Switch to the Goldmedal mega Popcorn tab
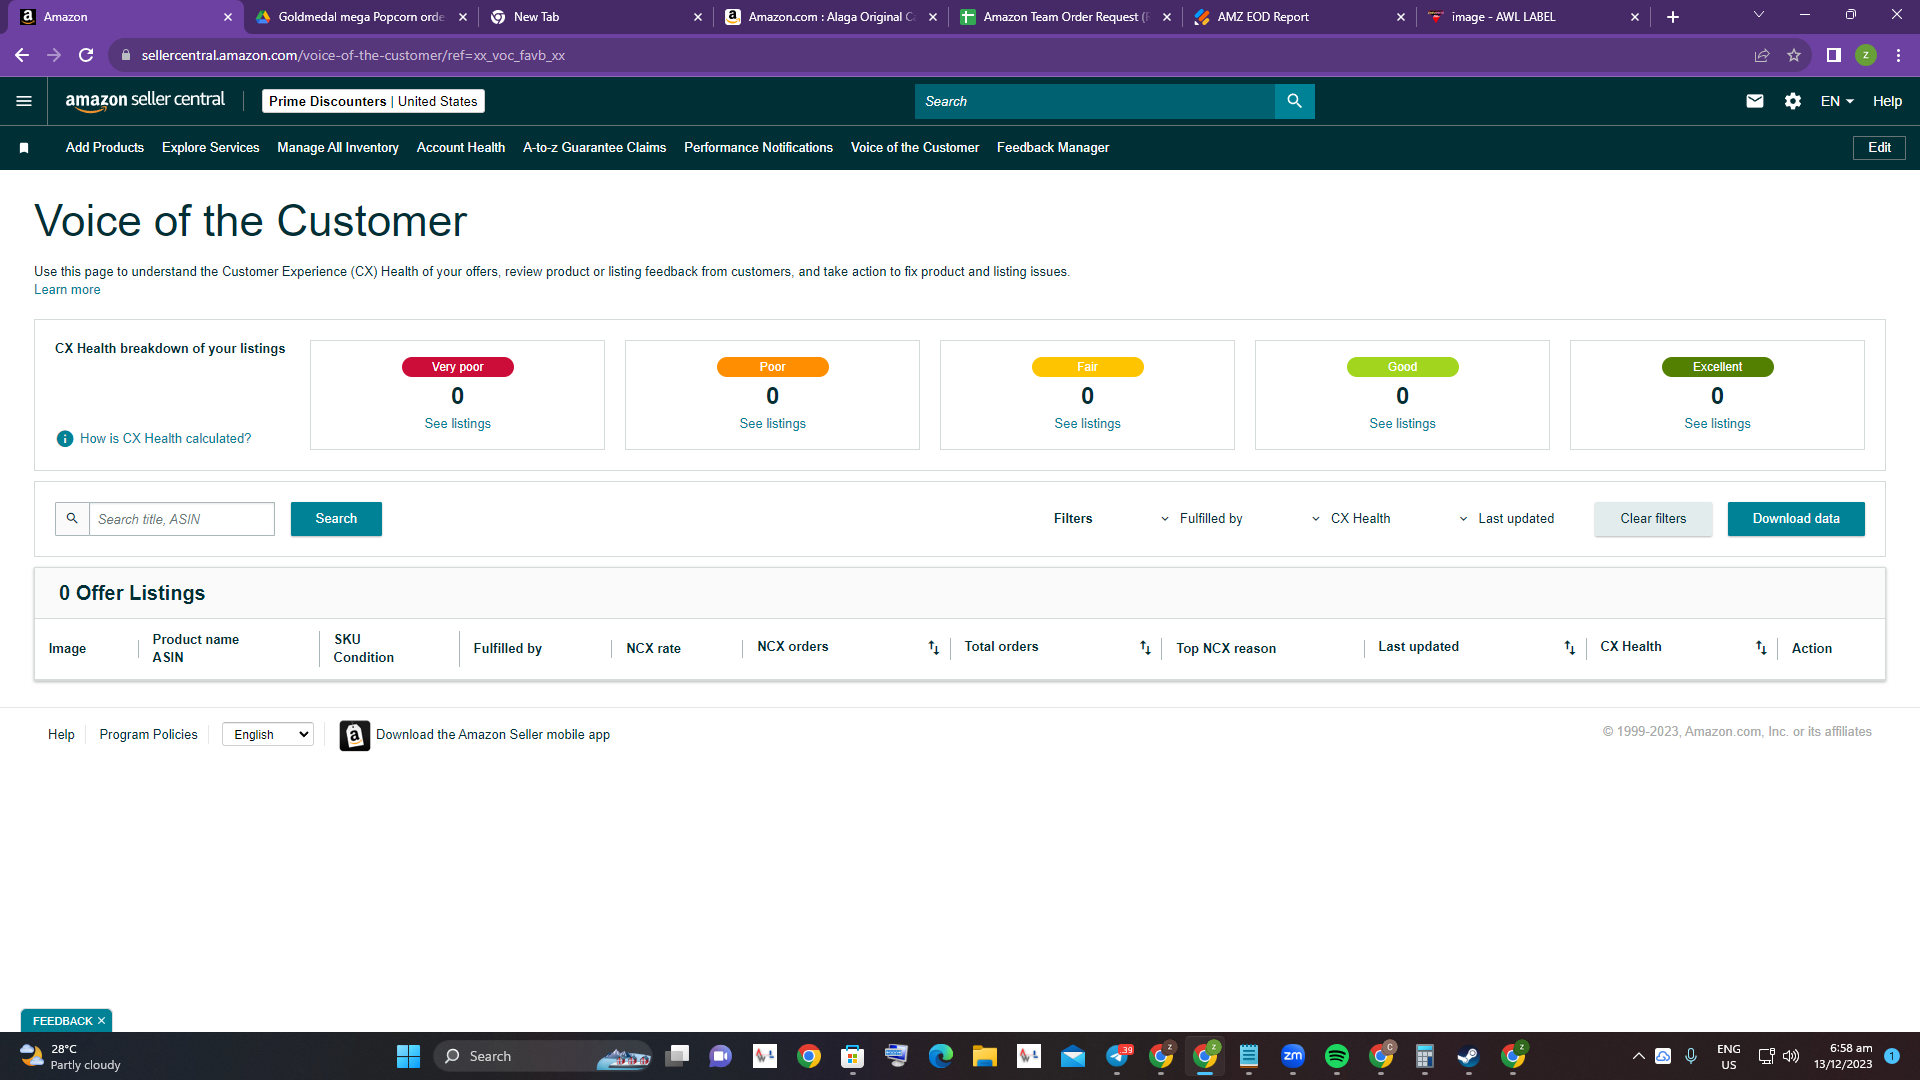The height and width of the screenshot is (1080, 1920). [x=359, y=17]
